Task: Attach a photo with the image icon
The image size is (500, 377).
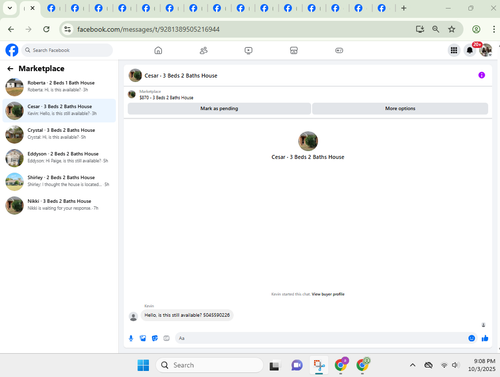Action: 143,338
